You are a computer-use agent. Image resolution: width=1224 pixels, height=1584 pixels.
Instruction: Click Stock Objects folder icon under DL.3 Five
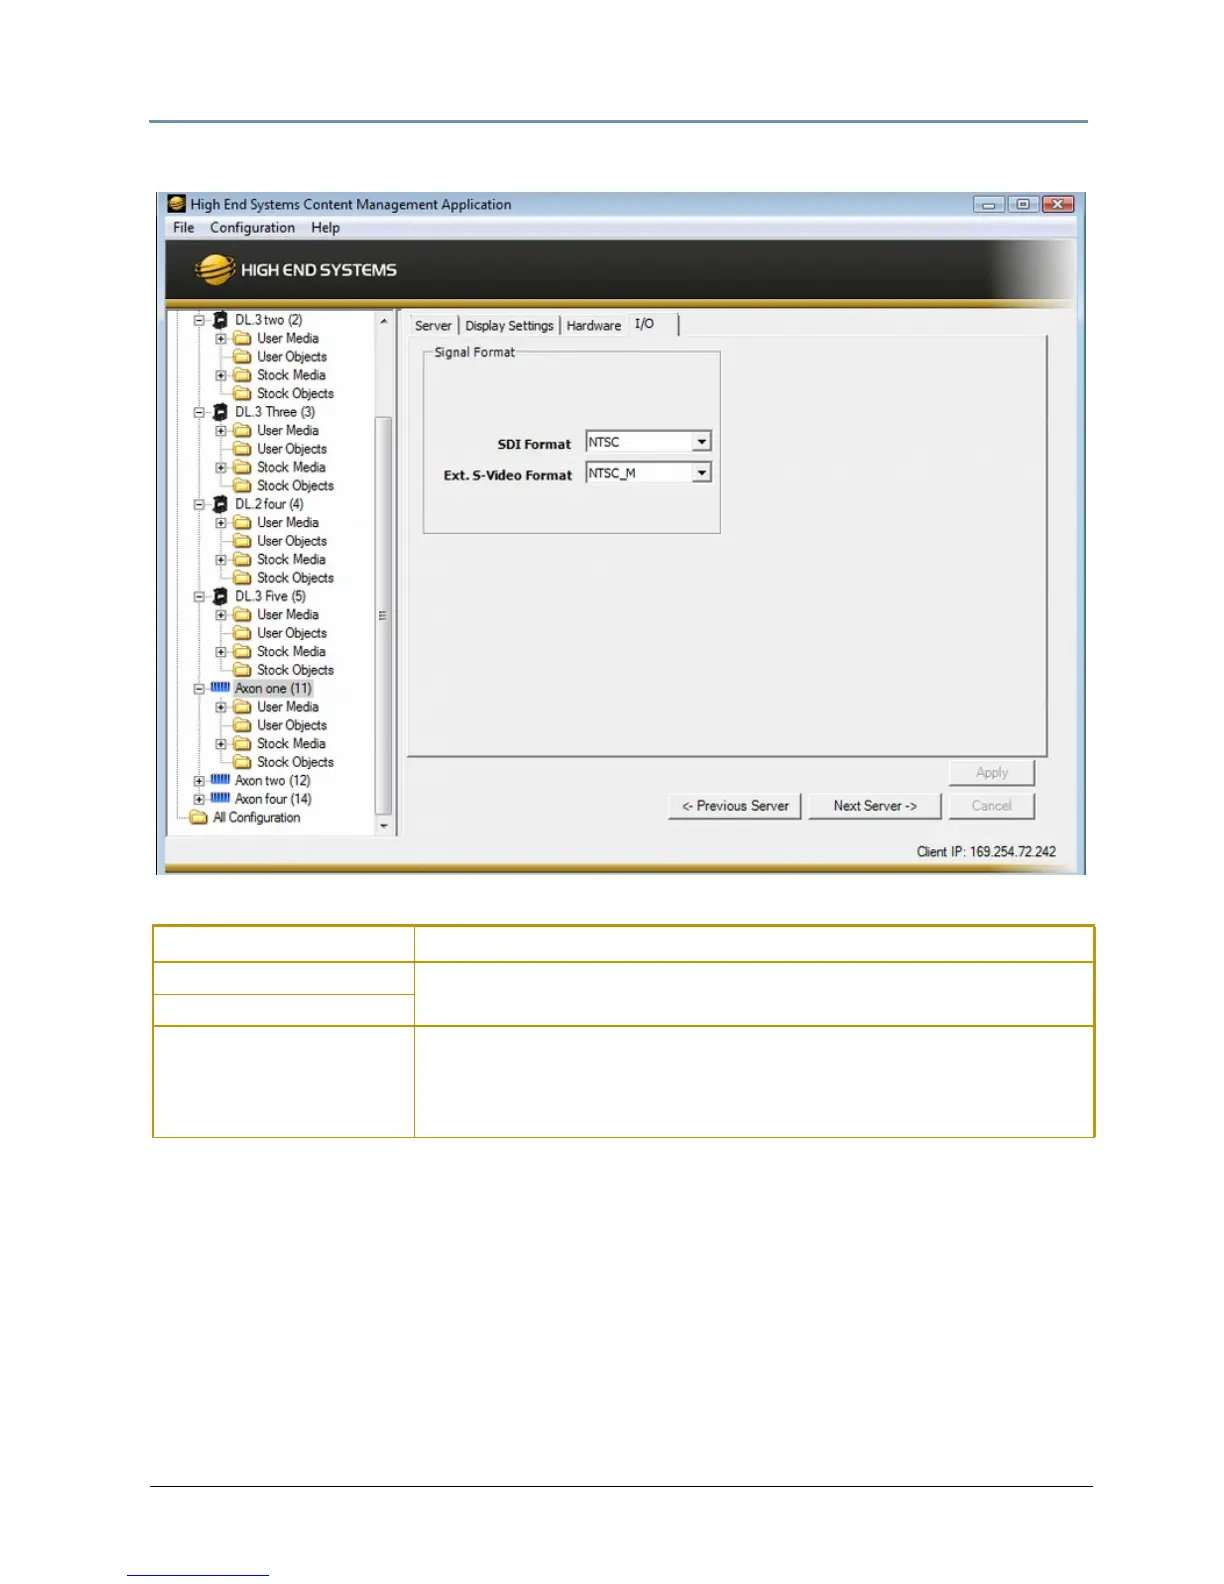[x=242, y=670]
